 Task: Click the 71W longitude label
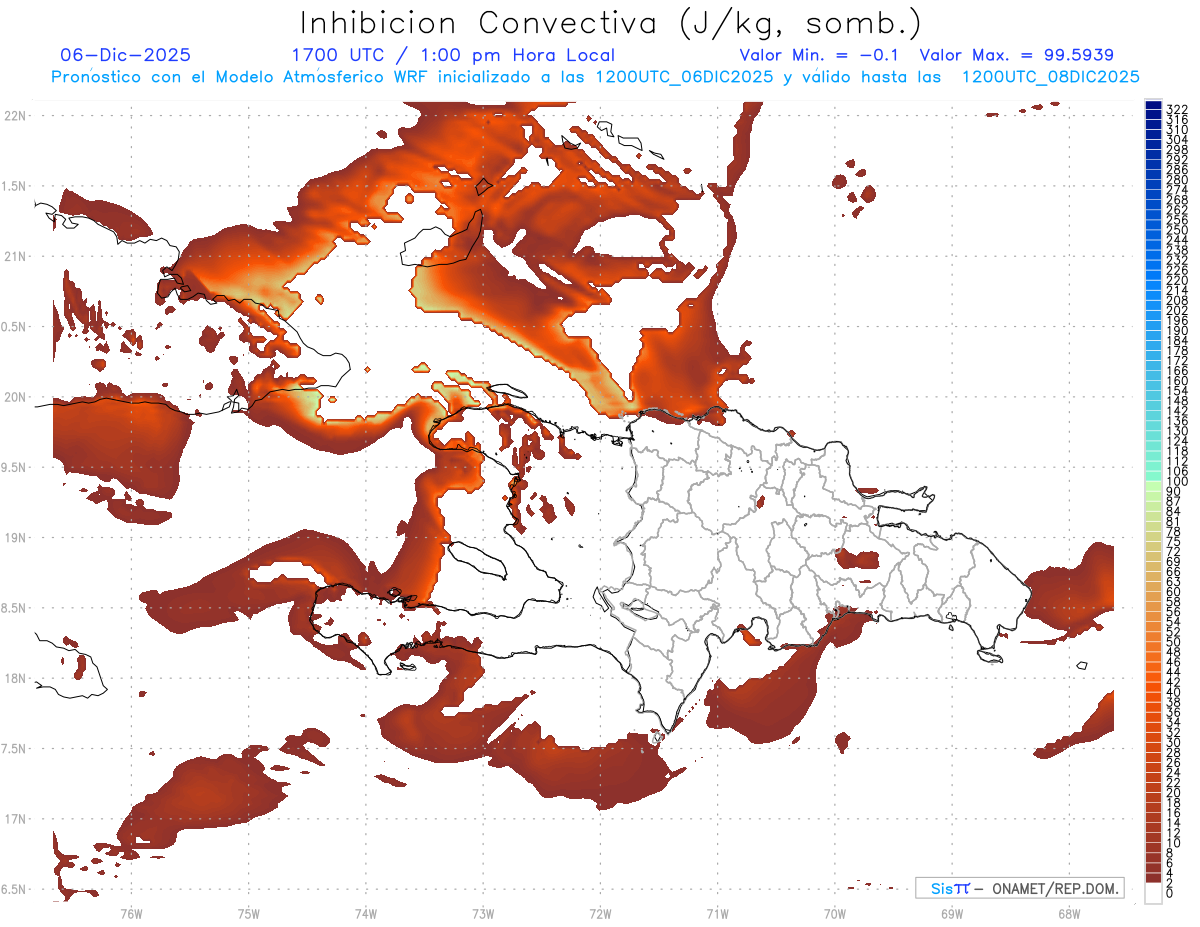point(717,913)
